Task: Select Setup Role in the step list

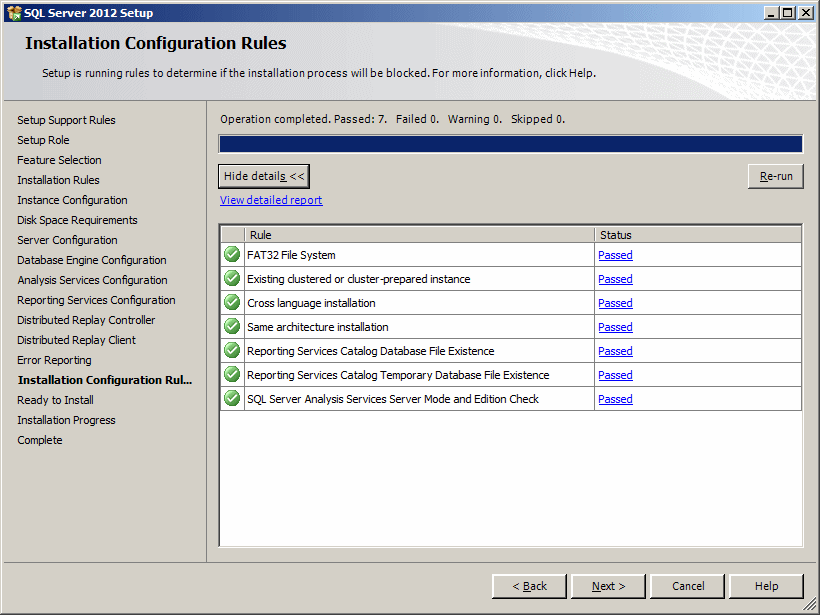Action: coord(43,140)
